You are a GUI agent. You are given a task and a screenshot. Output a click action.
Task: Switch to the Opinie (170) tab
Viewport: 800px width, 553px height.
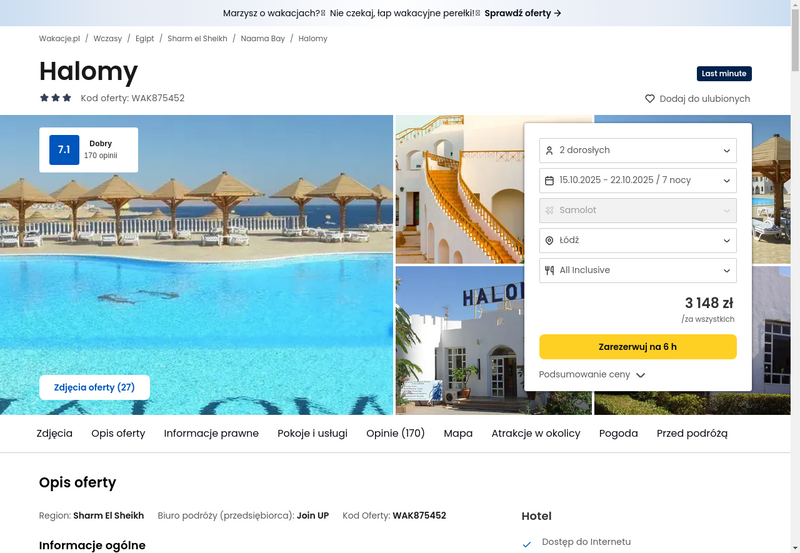click(x=395, y=433)
